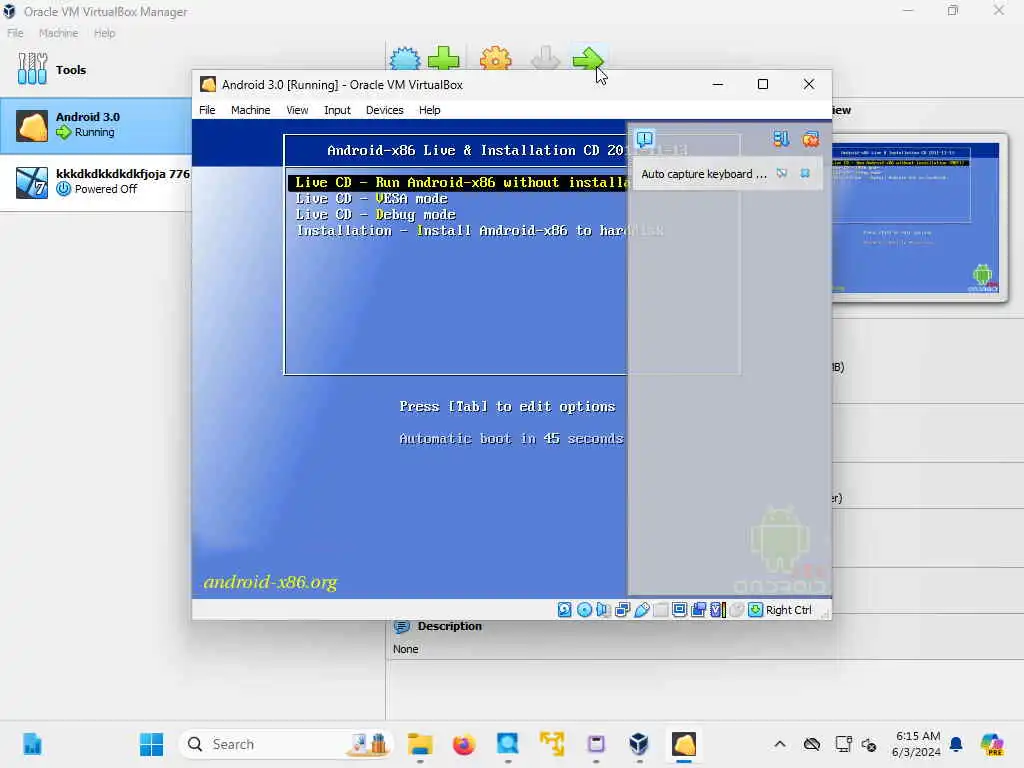Viewport: 1024px width, 768px height.
Task: Click the Add machine green plus icon
Action: pos(443,58)
